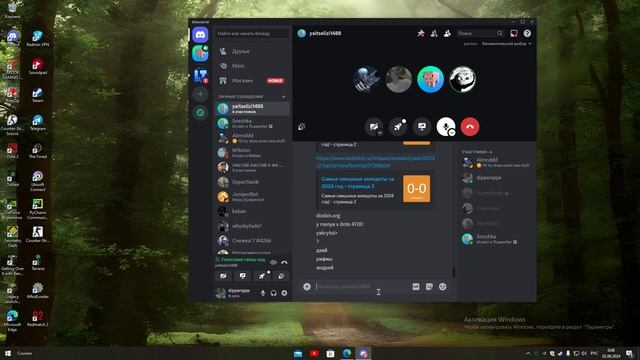This screenshot has height=360, width=640.
Task: Select the pig avatar call participant
Action: pyautogui.click(x=431, y=80)
